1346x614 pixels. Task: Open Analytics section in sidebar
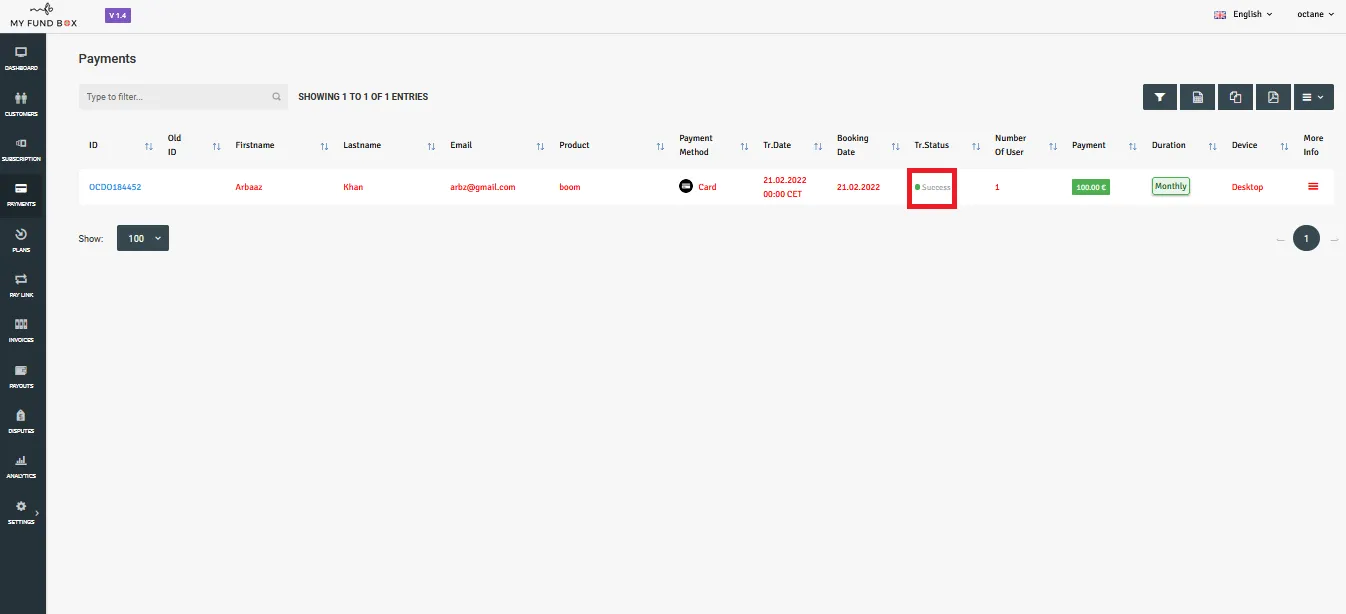pyautogui.click(x=21, y=466)
